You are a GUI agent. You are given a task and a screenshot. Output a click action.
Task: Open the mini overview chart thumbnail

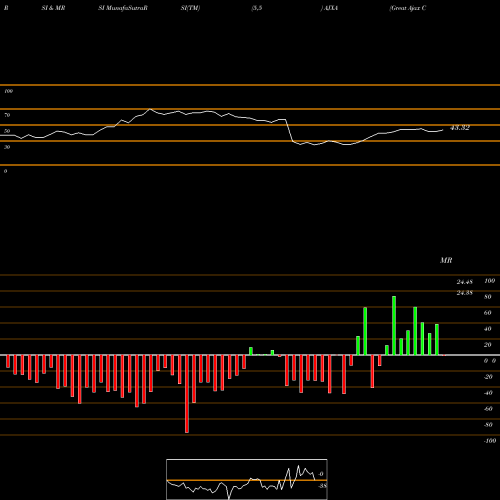[x=247, y=479]
